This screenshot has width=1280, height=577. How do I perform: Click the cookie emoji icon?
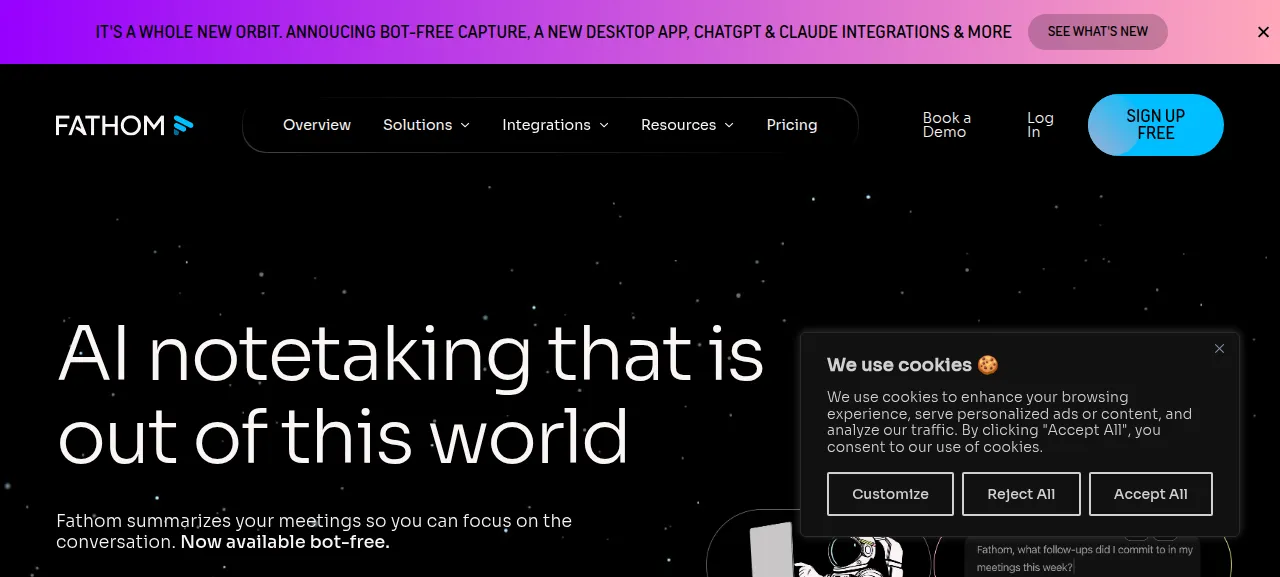[988, 365]
